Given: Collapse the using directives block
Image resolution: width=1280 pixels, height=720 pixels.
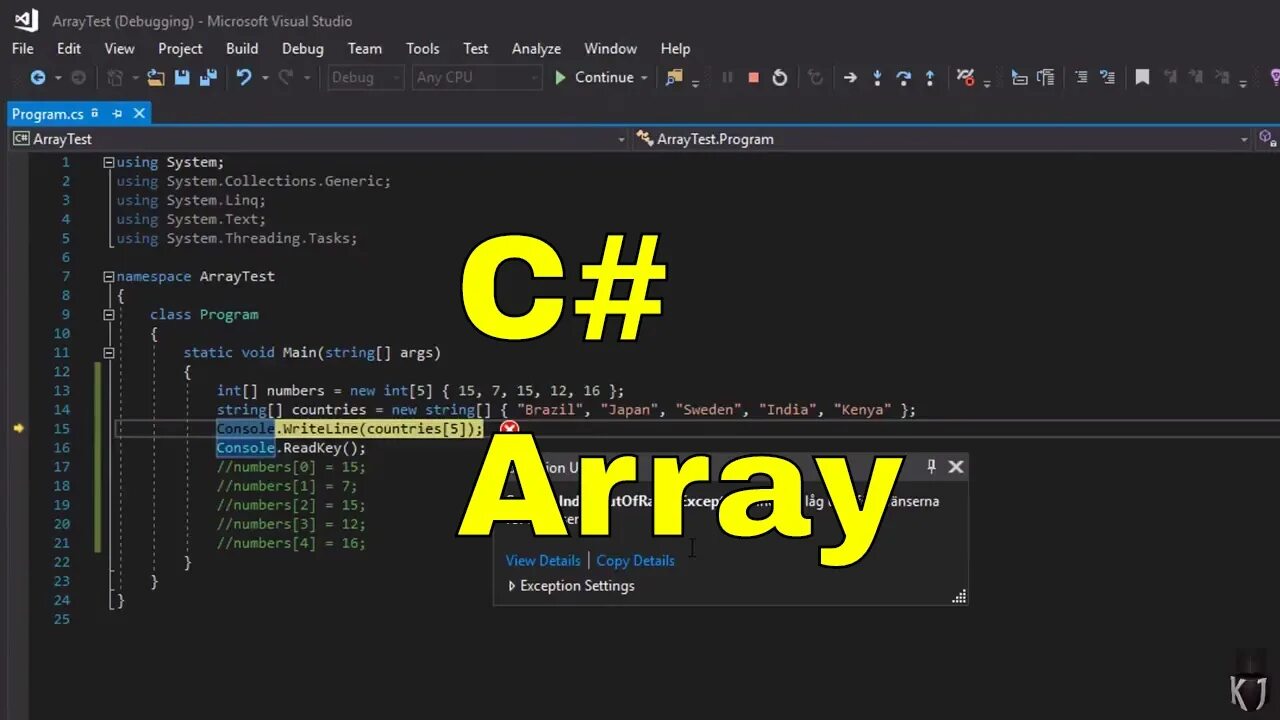Looking at the screenshot, I should coord(108,162).
